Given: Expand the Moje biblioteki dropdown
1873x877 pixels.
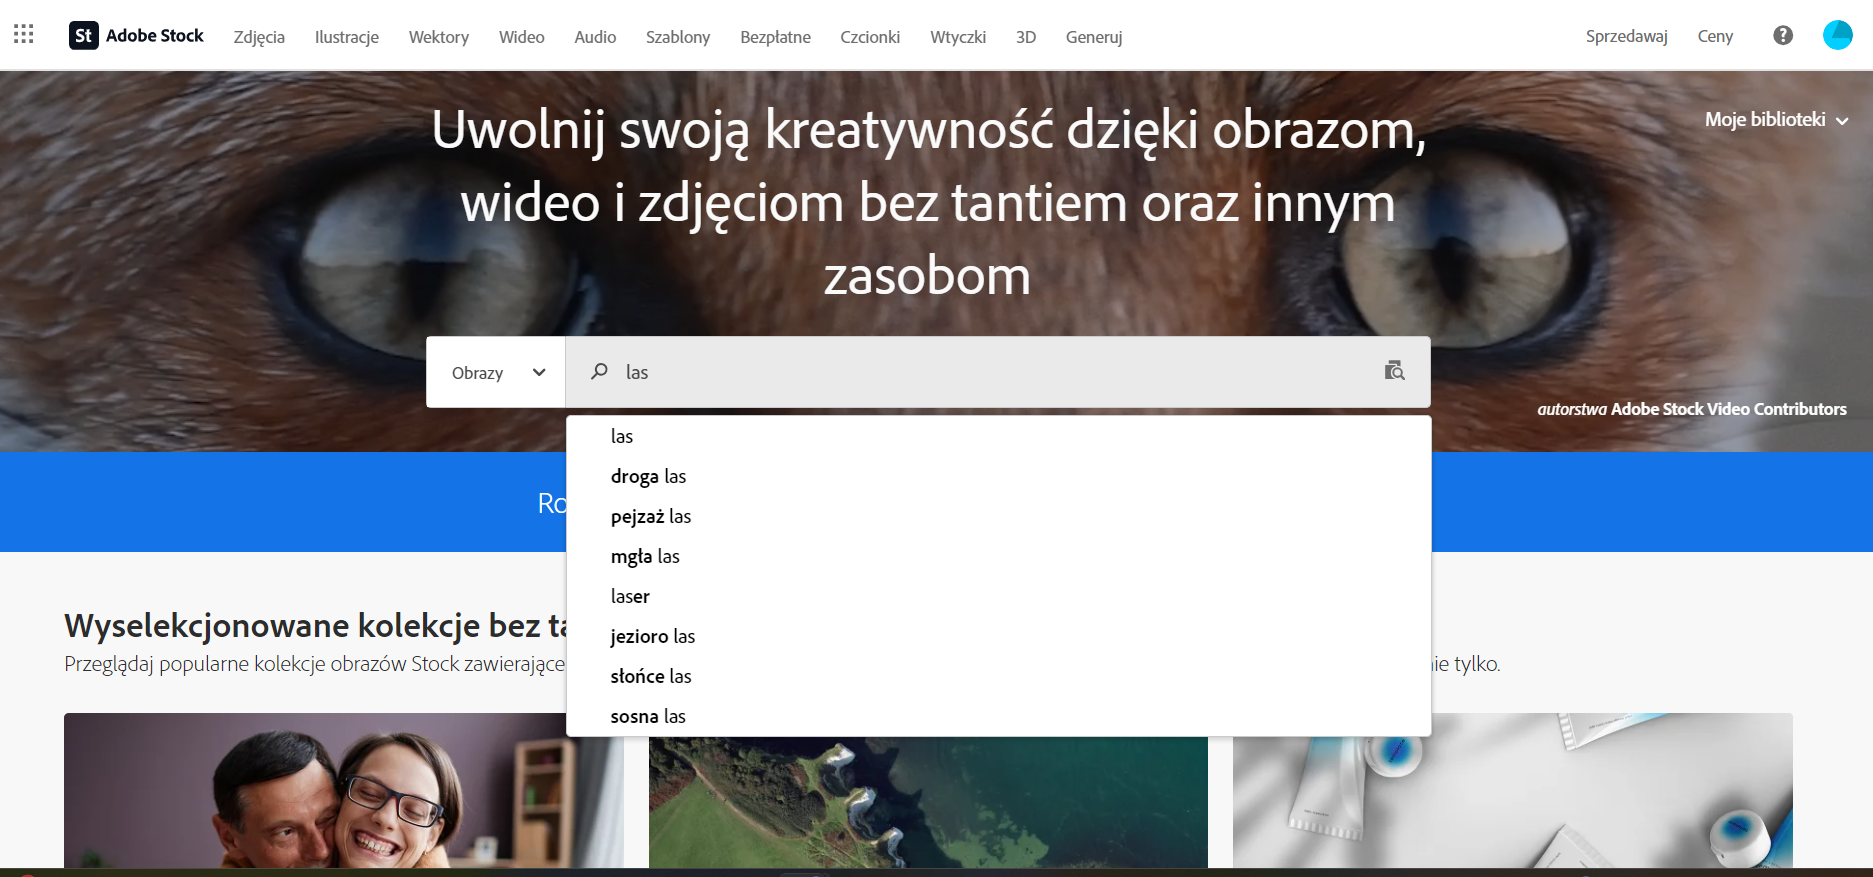Looking at the screenshot, I should tap(1776, 120).
